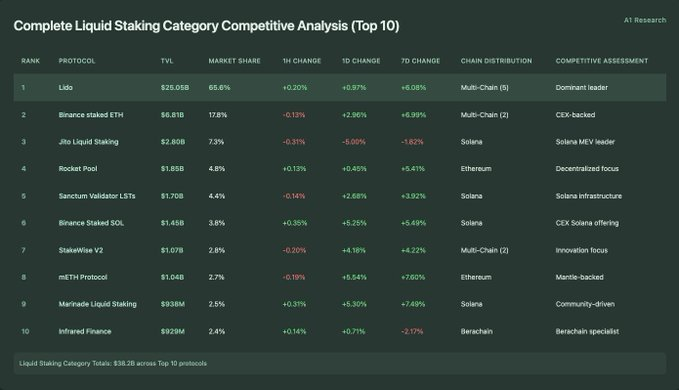Click the Rocket Pool protocol name
Screen dimensions: 679x390
(x=78, y=169)
